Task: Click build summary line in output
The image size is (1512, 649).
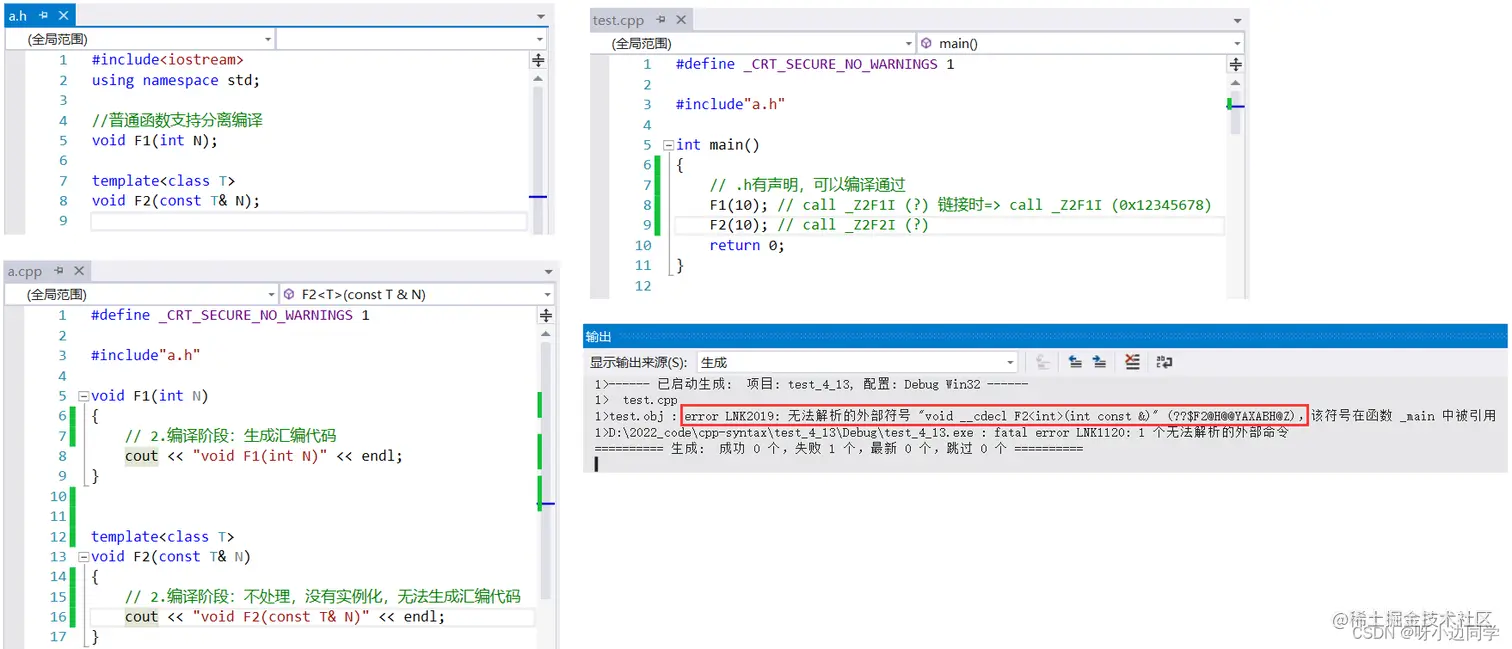Action: point(838,449)
